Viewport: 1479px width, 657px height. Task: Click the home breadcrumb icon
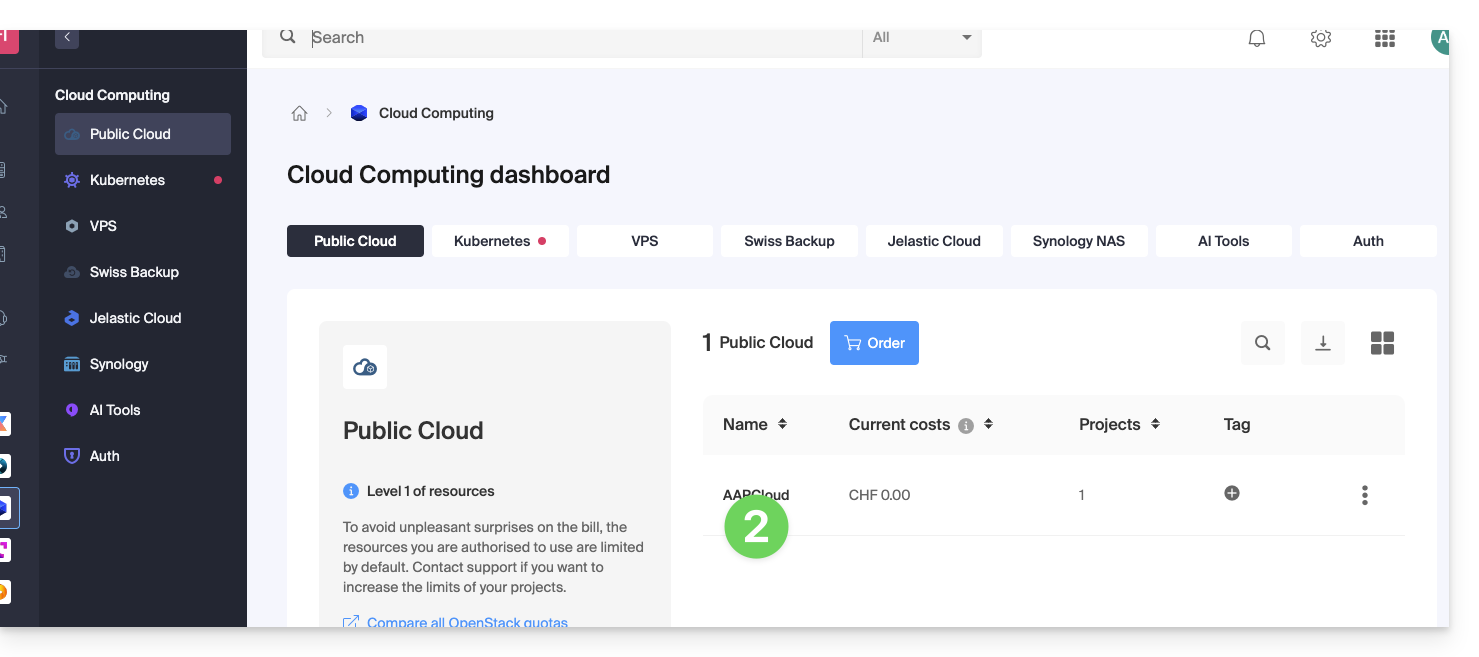coord(299,114)
